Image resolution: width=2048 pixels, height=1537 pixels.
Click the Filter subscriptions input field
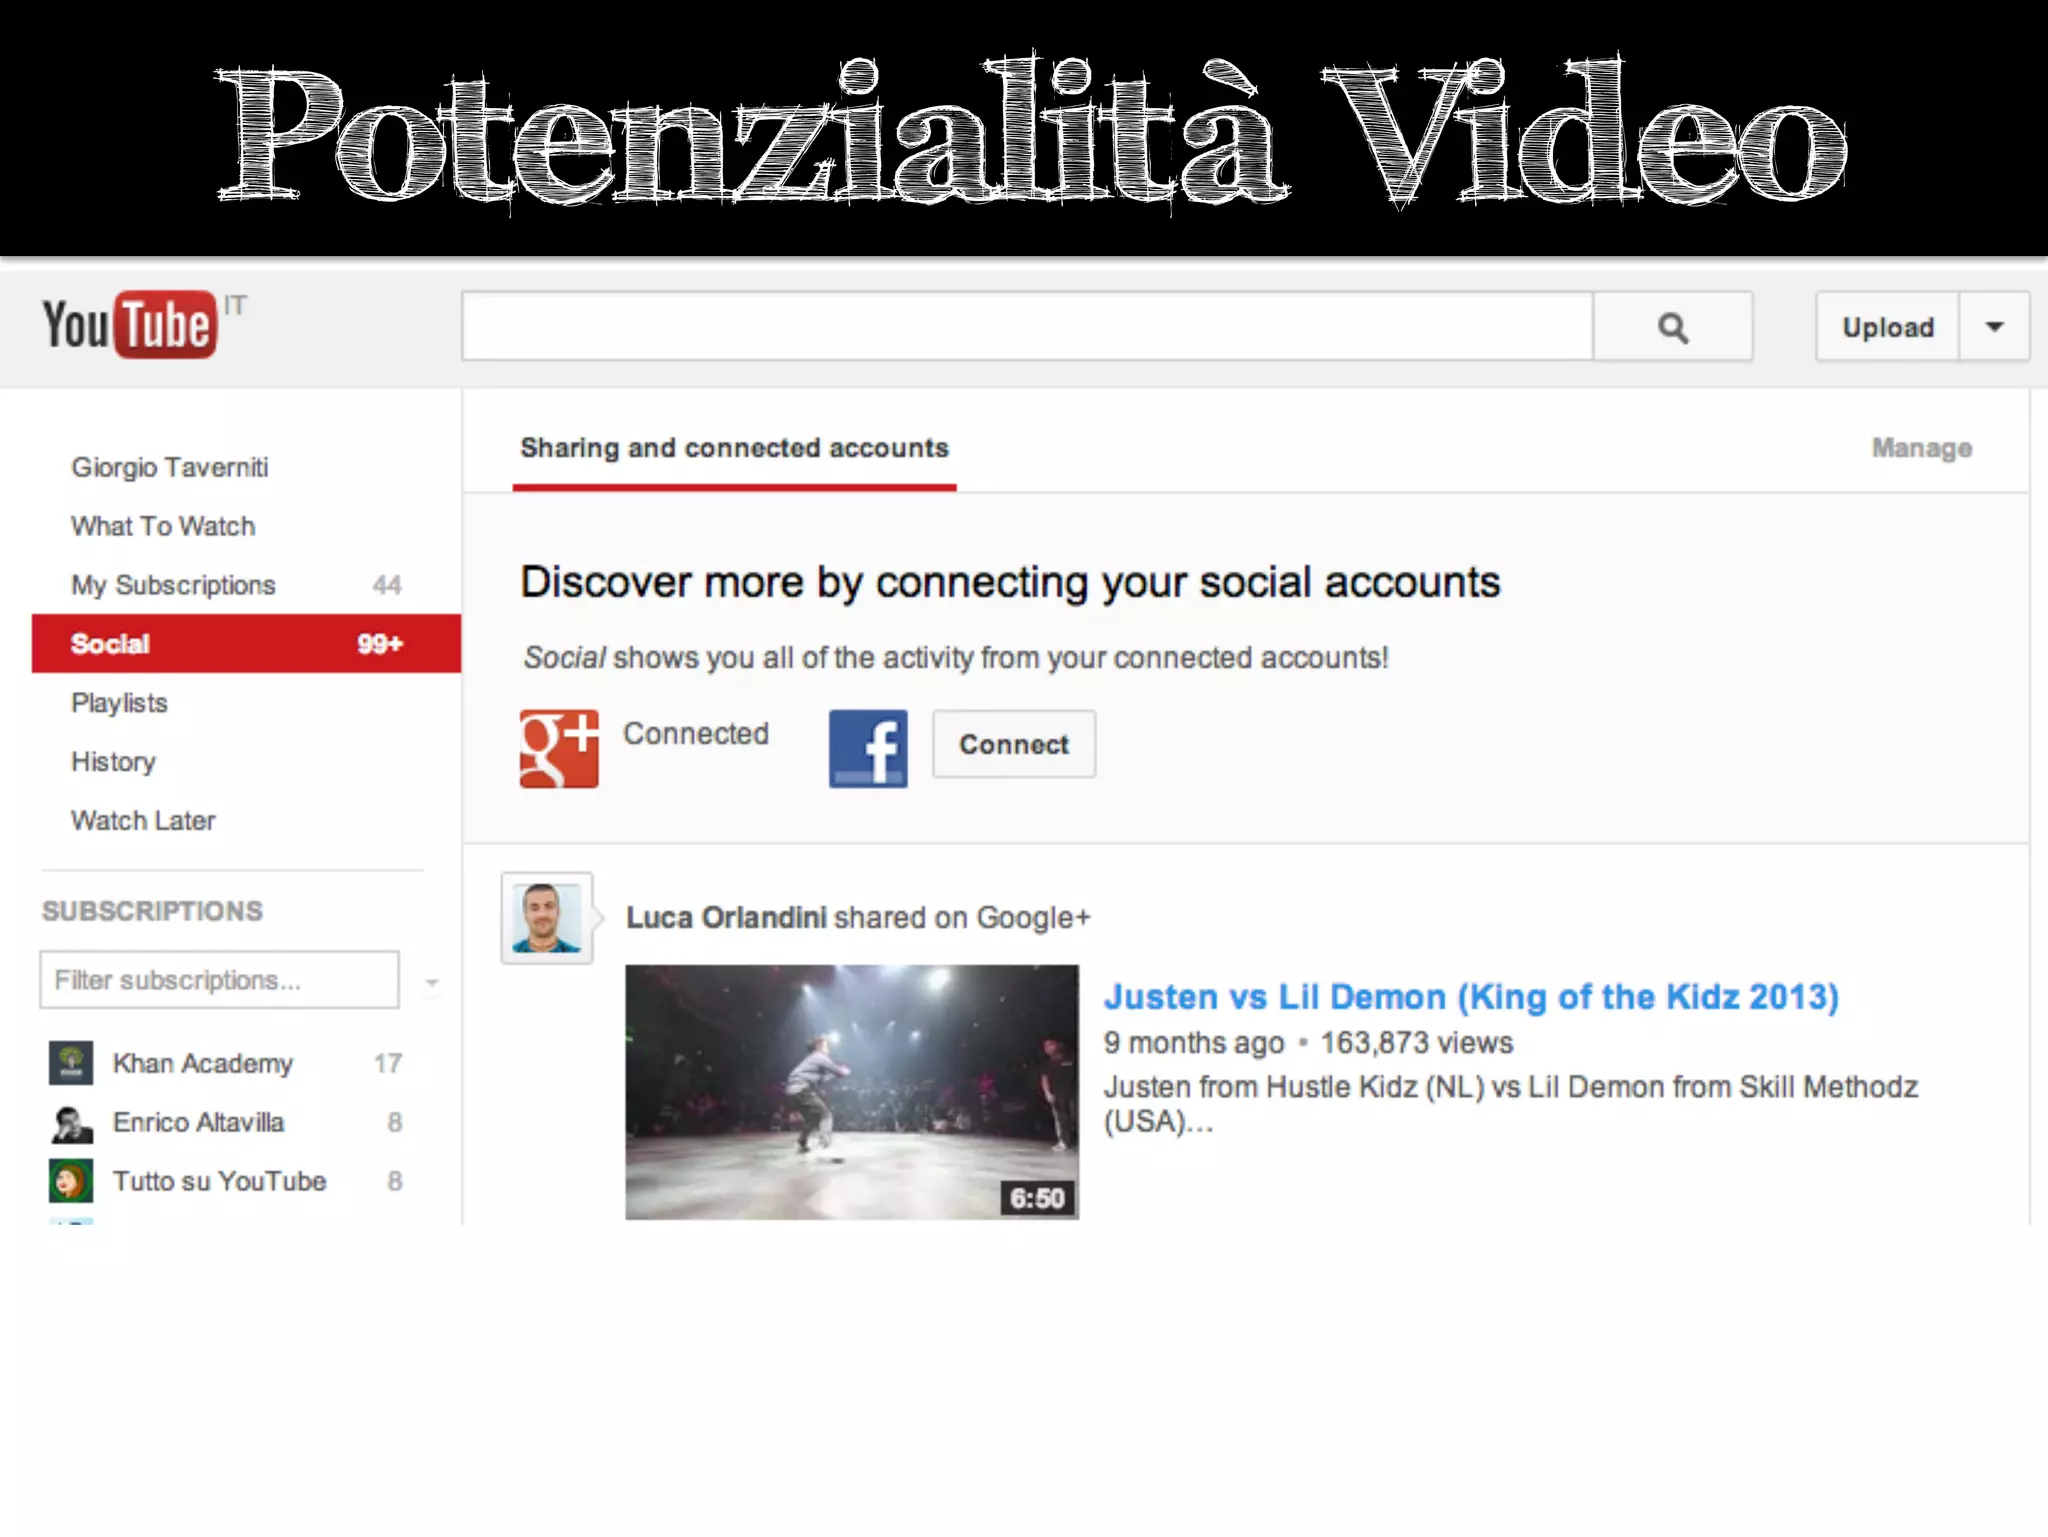(220, 980)
